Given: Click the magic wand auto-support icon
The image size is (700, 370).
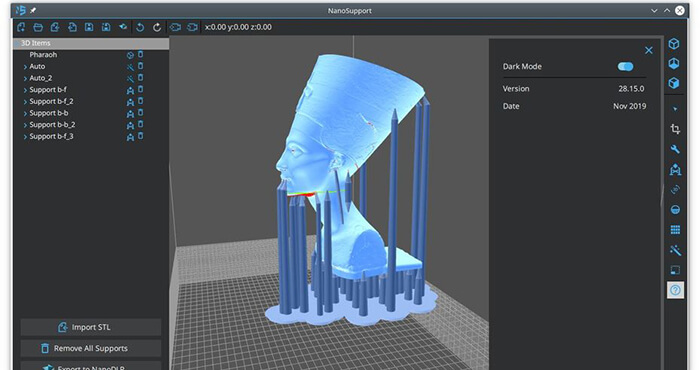Looking at the screenshot, I should click(x=675, y=250).
